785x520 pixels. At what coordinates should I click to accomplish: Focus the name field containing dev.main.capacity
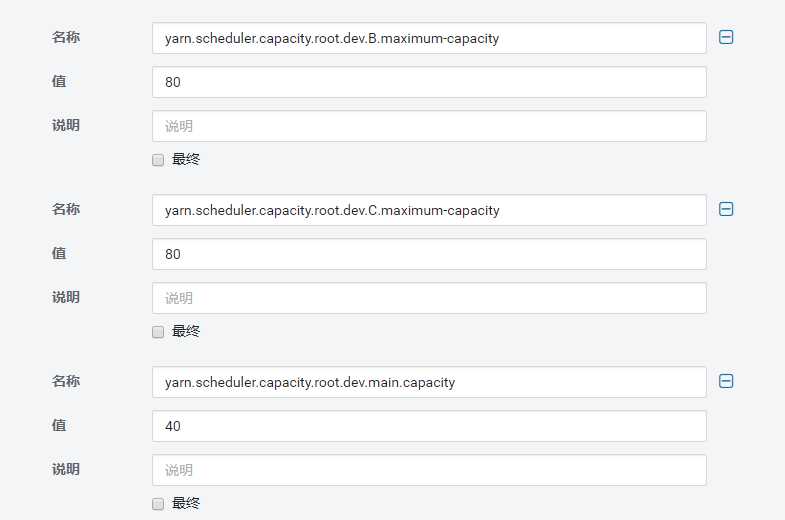click(x=429, y=382)
